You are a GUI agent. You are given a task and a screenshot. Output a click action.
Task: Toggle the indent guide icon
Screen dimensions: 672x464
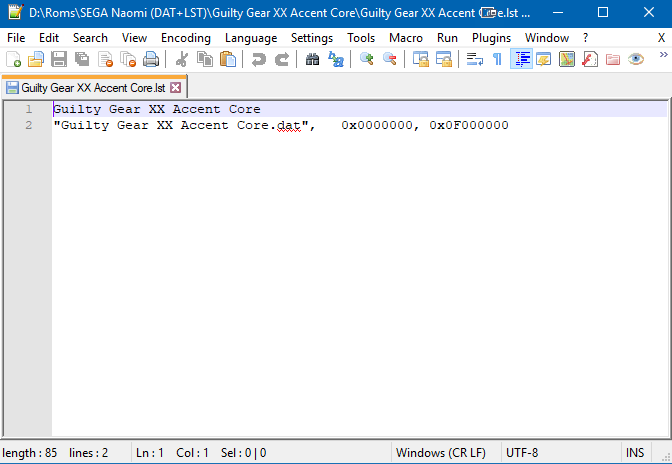[x=521, y=59]
